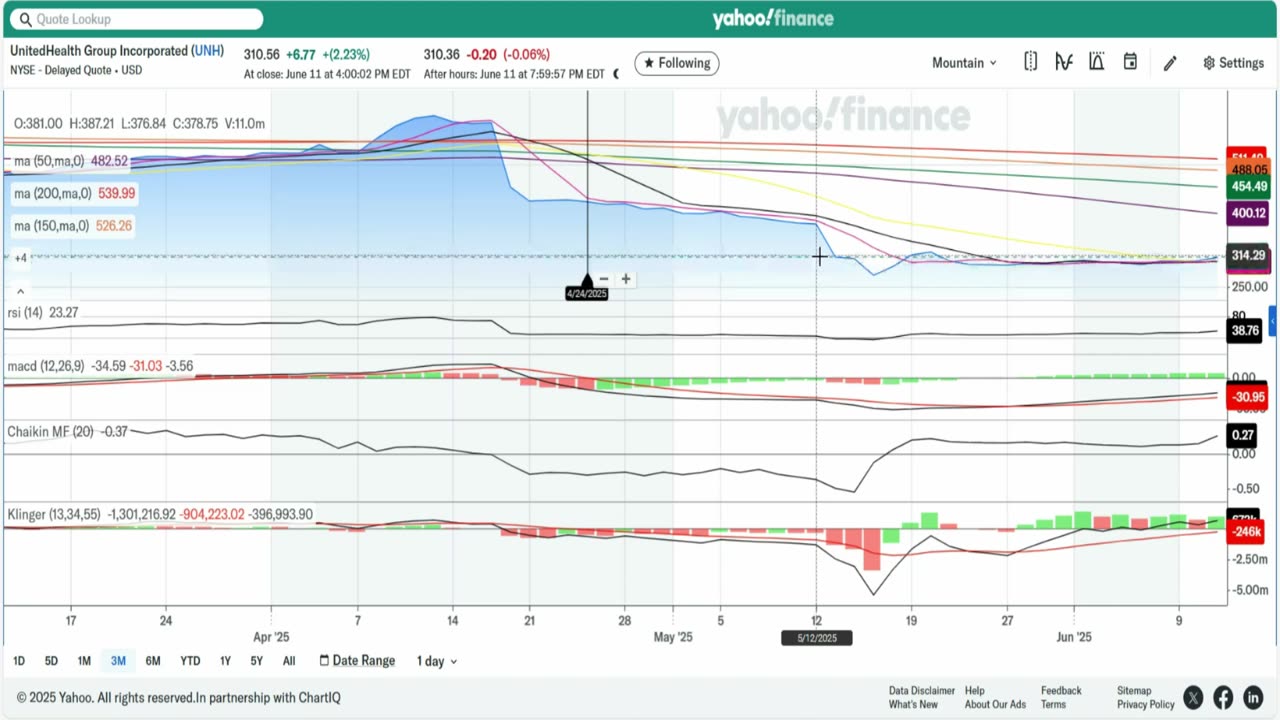Select the 5Y range tab
Image resolution: width=1280 pixels, height=720 pixels.
(257, 661)
